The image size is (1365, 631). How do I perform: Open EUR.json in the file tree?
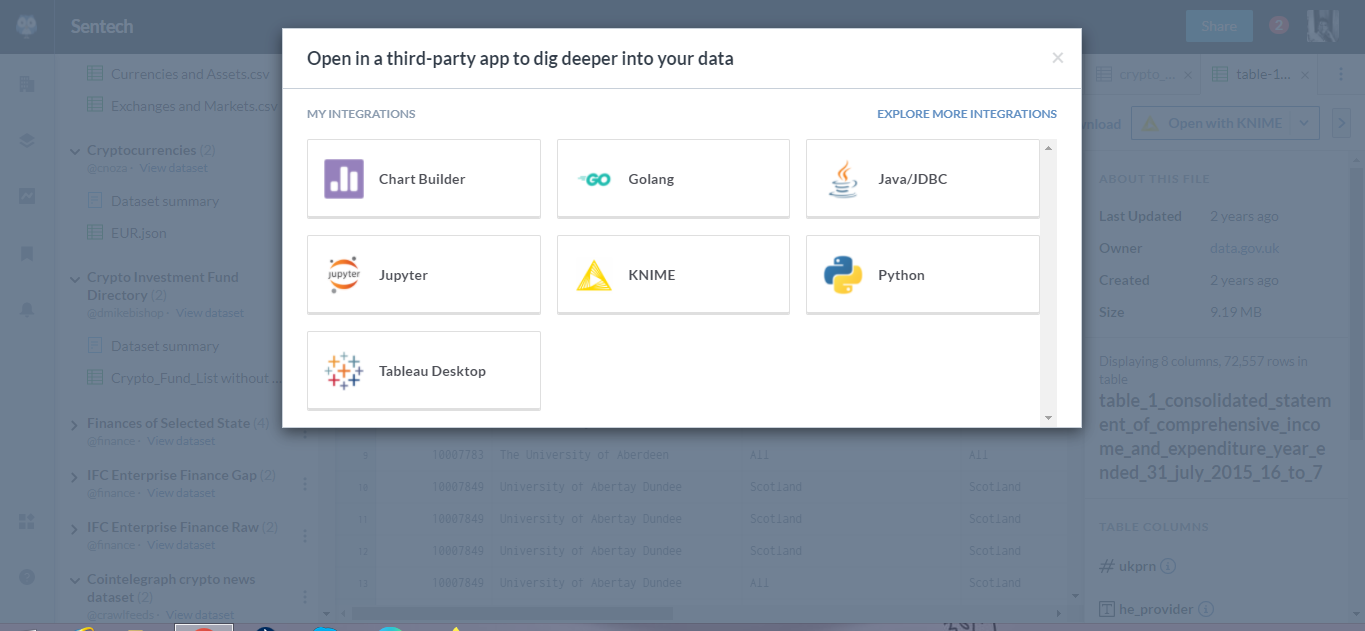click(139, 233)
